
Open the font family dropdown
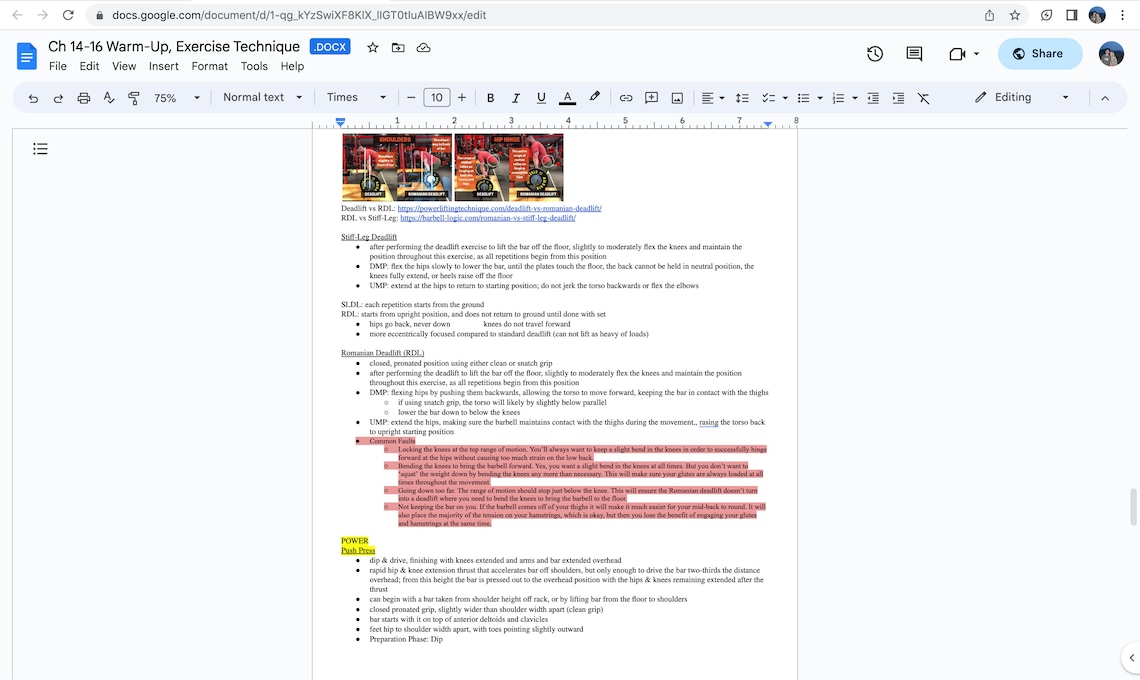coord(355,97)
